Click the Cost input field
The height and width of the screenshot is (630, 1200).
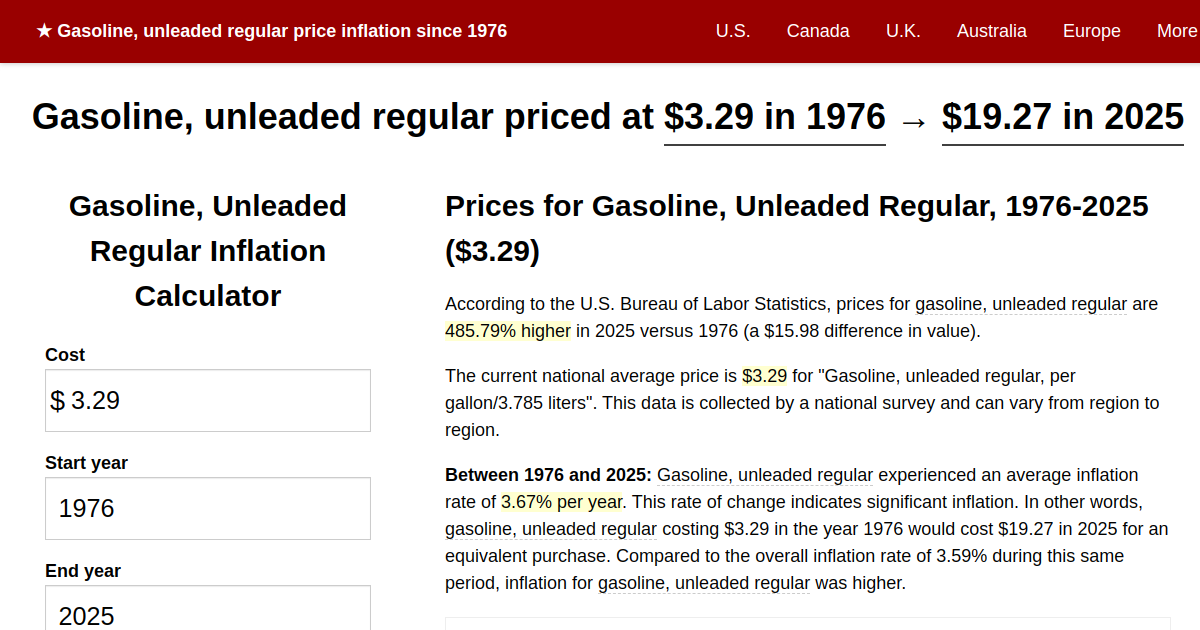207,400
